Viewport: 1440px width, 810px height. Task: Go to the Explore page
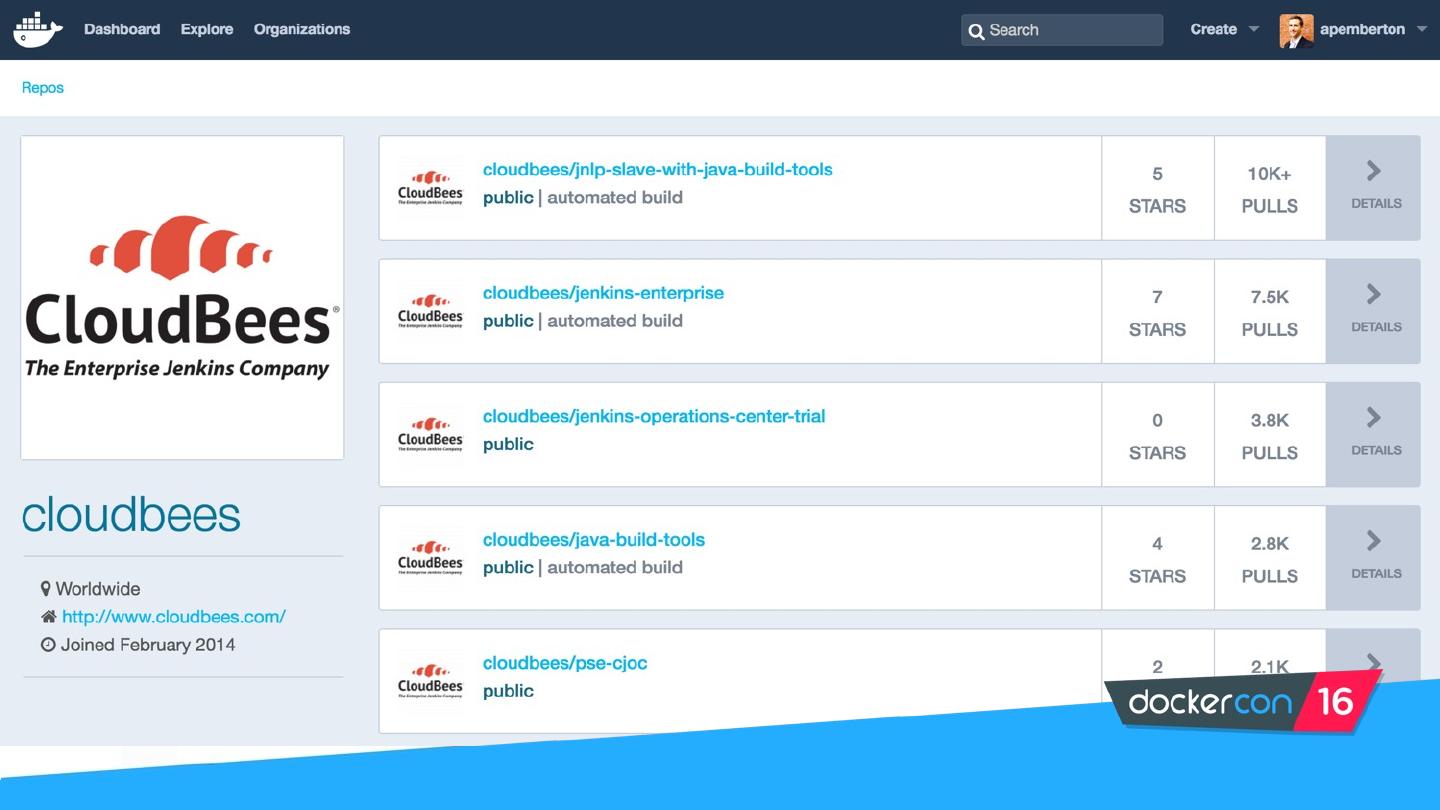coord(207,30)
